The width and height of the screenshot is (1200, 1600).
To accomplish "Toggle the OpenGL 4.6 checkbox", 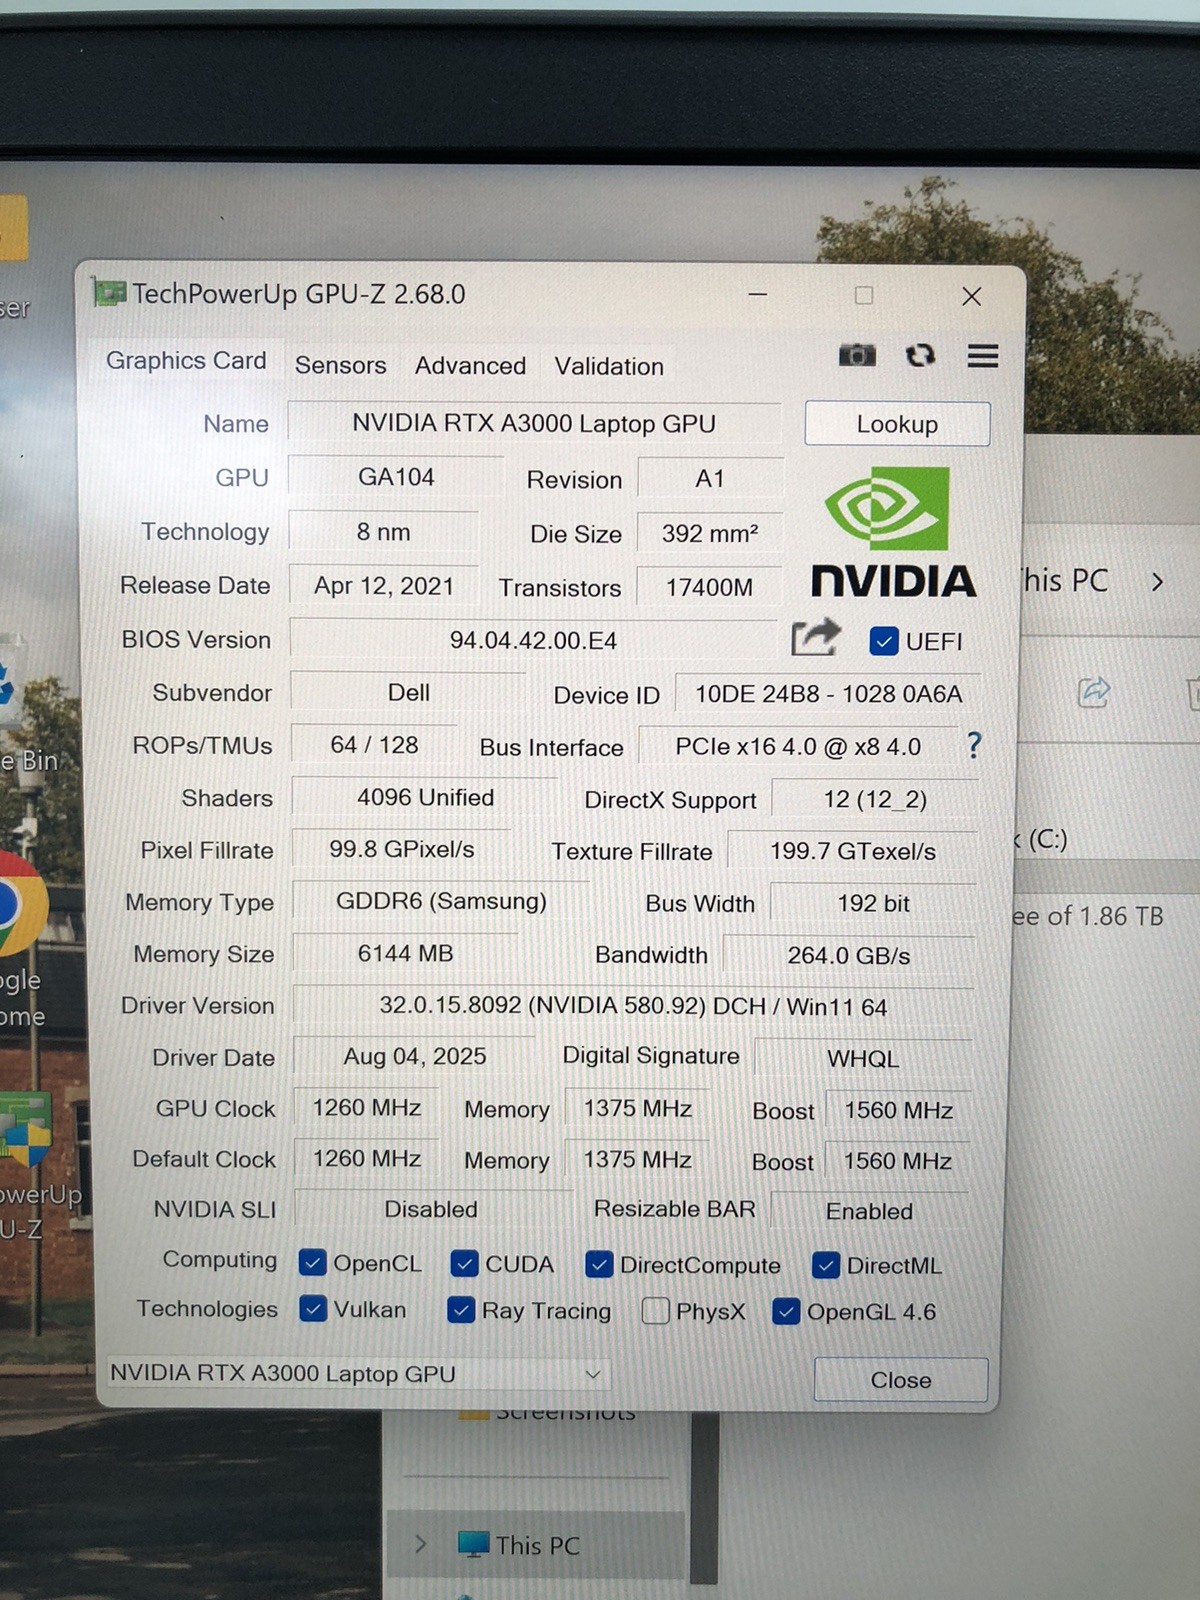I will (786, 1311).
